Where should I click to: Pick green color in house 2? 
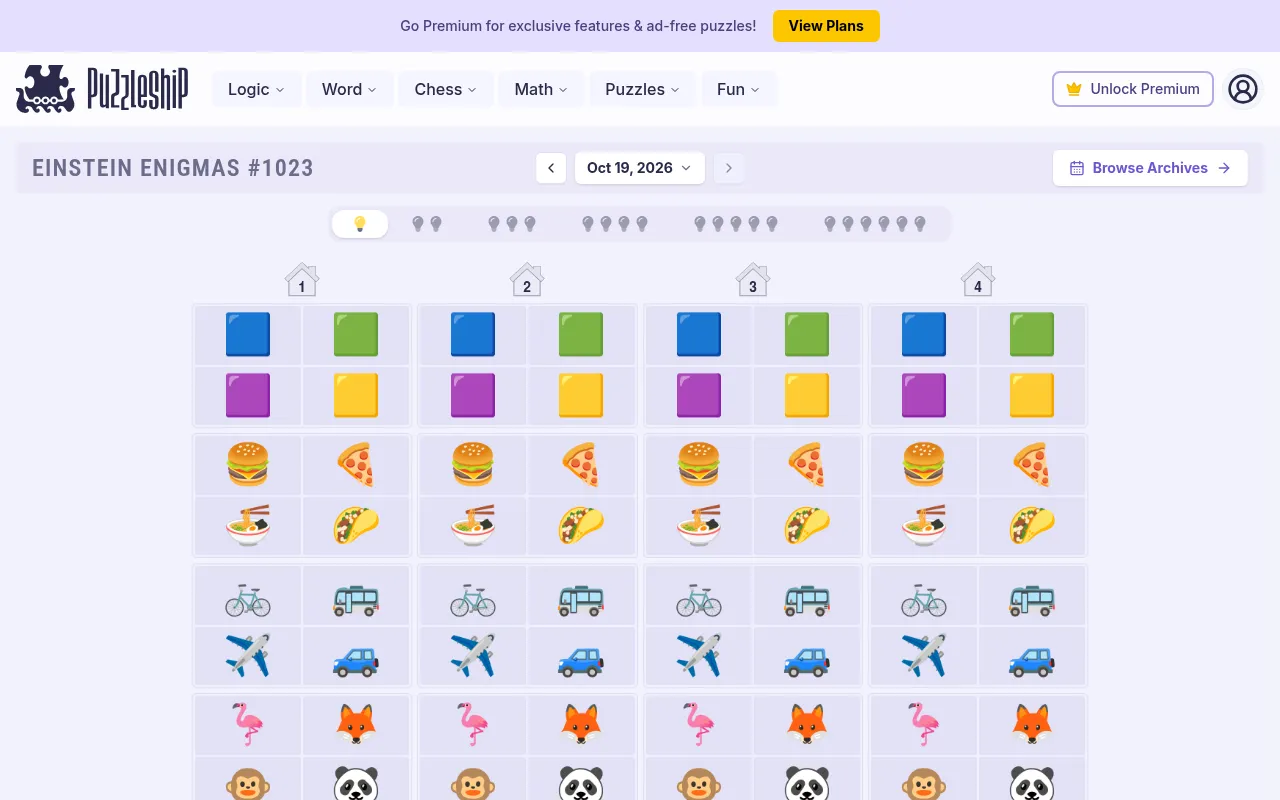click(581, 334)
